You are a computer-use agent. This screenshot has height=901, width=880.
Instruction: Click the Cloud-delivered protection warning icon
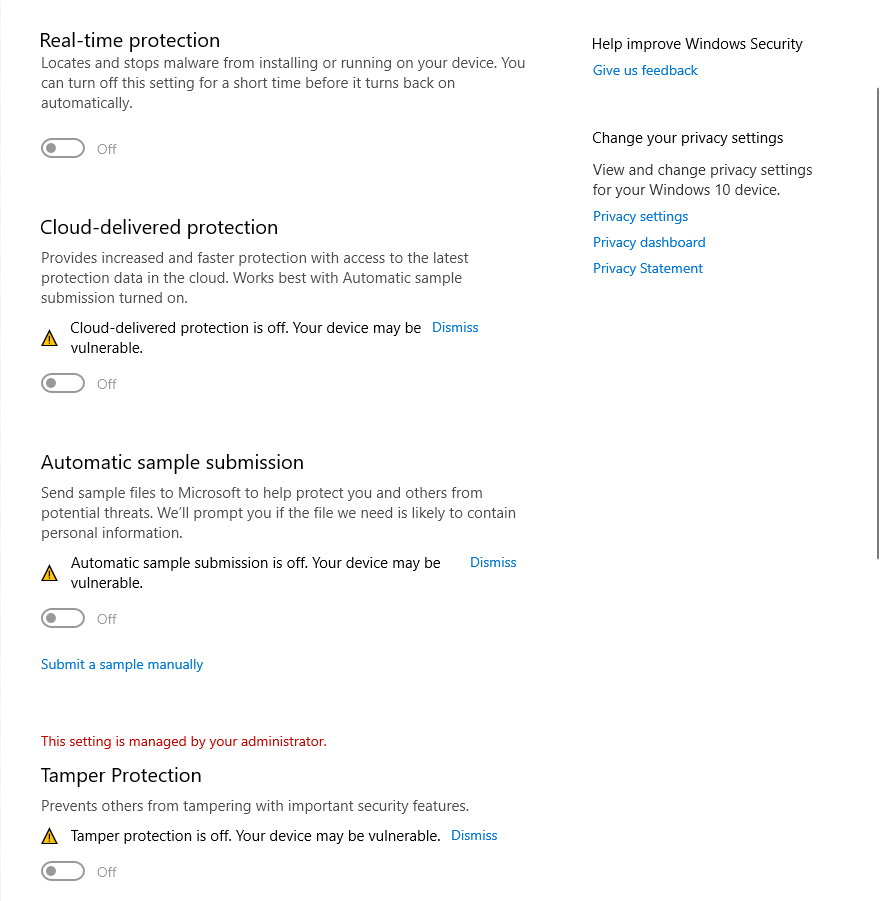49,338
